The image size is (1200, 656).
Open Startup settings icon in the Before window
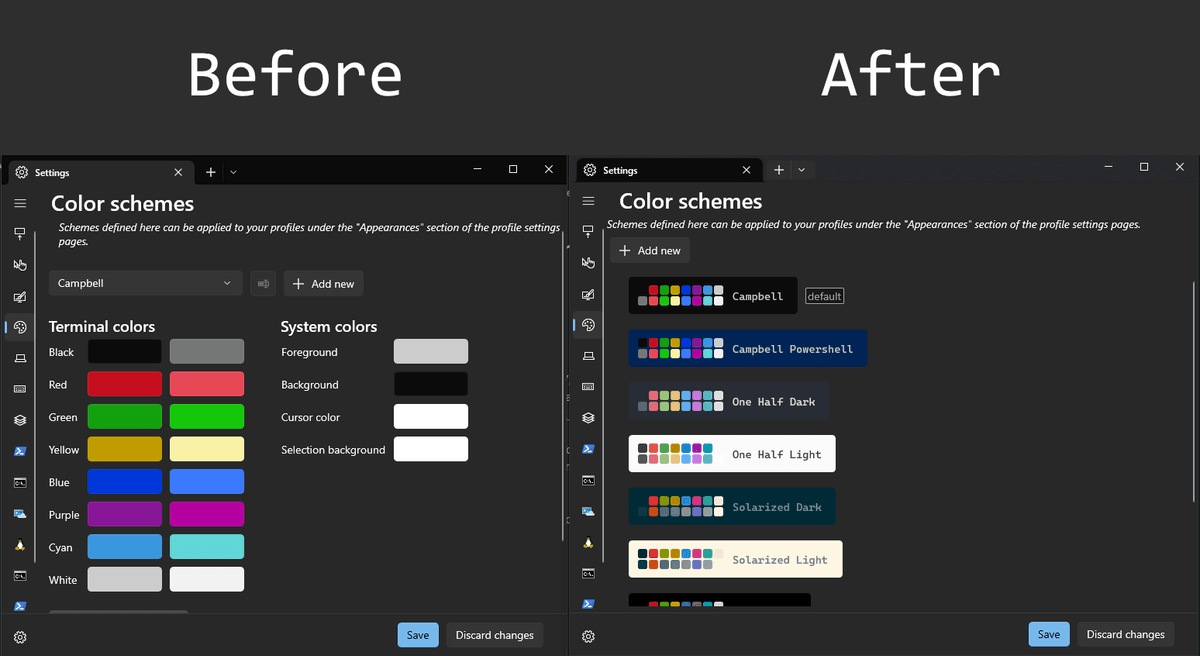click(x=19, y=234)
